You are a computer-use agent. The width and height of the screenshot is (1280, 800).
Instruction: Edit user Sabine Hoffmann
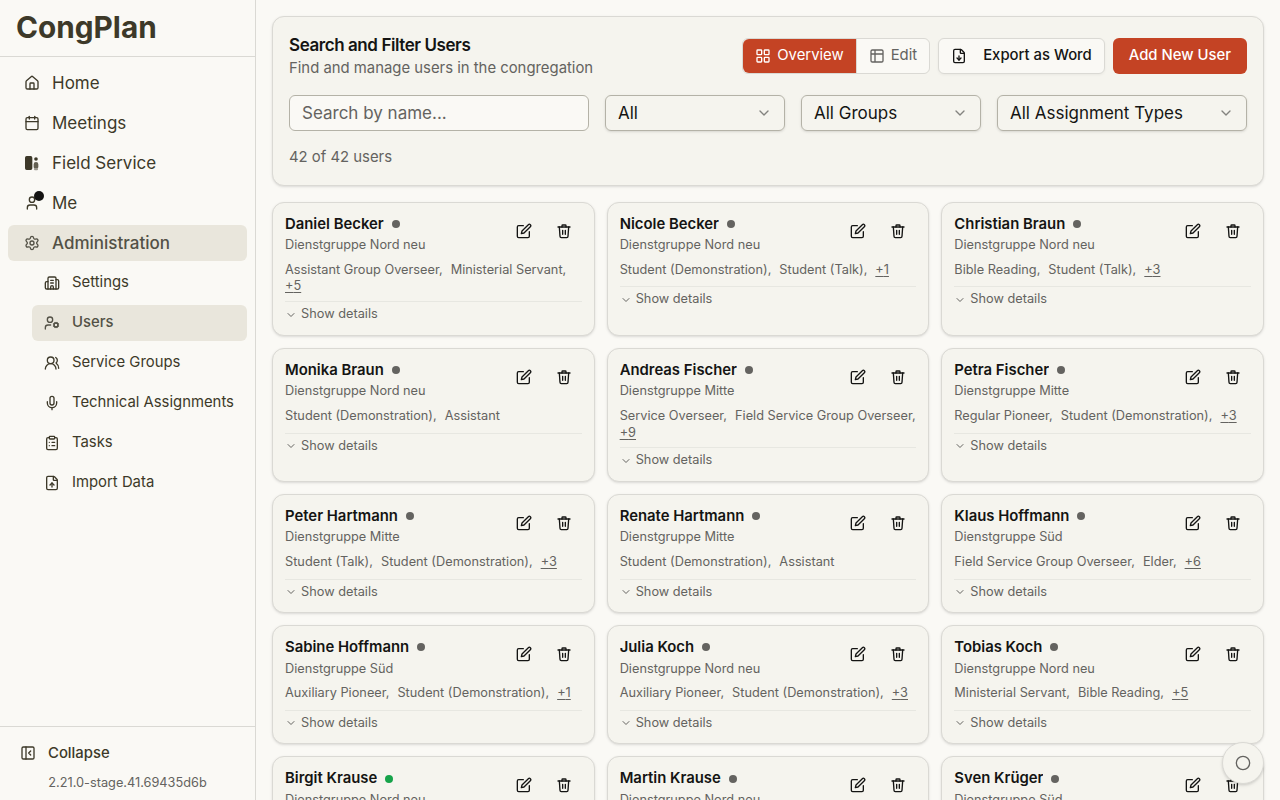pos(524,654)
